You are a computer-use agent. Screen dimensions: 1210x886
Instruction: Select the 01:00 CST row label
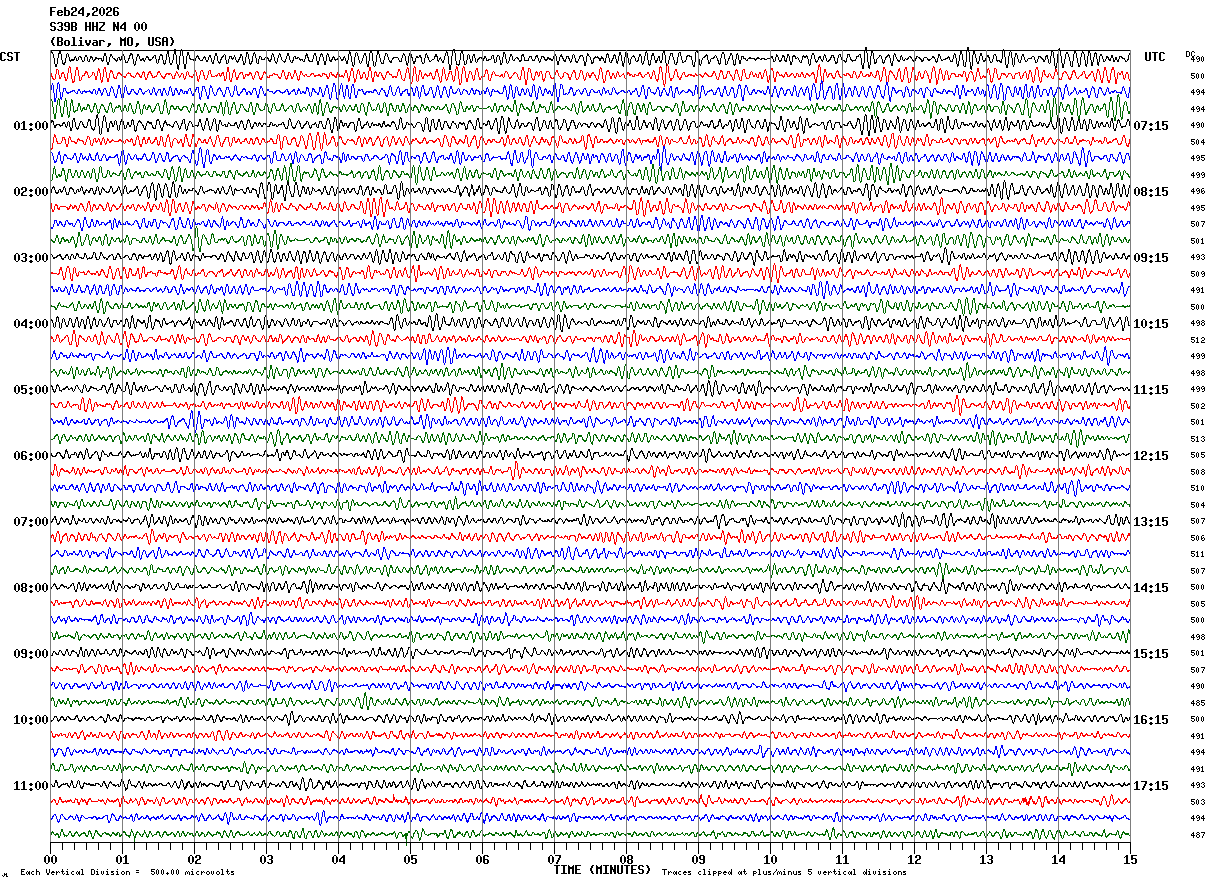pos(30,126)
